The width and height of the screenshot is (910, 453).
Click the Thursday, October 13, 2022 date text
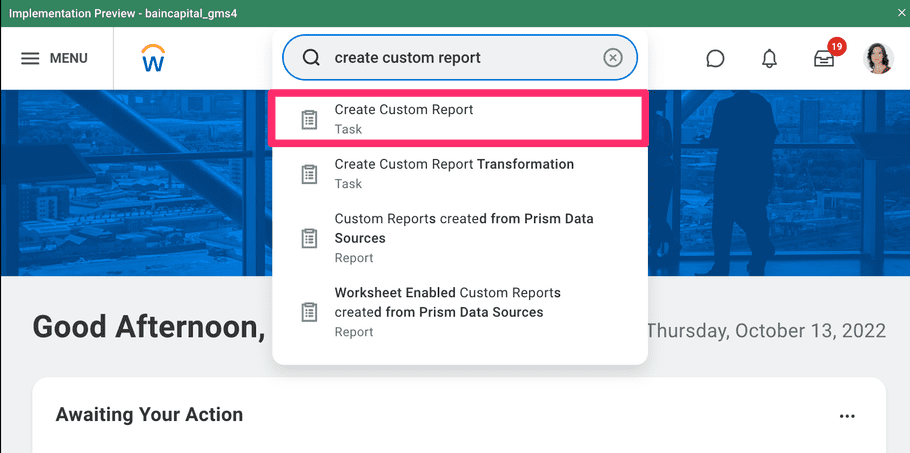pos(766,331)
